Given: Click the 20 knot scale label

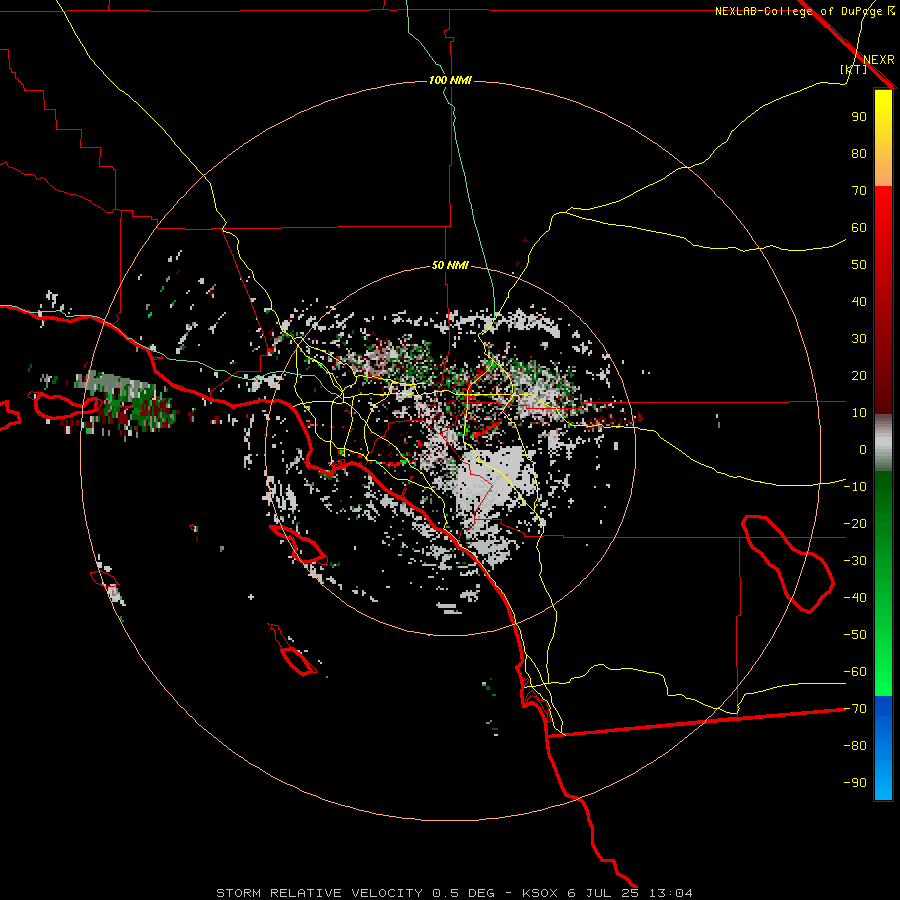Looking at the screenshot, I should click(x=859, y=375).
